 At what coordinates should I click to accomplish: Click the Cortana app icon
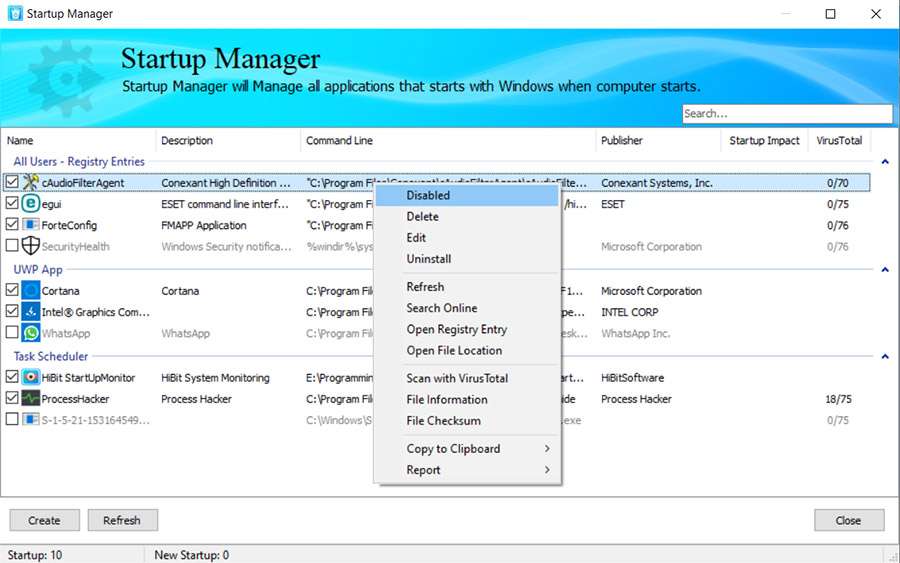point(30,291)
